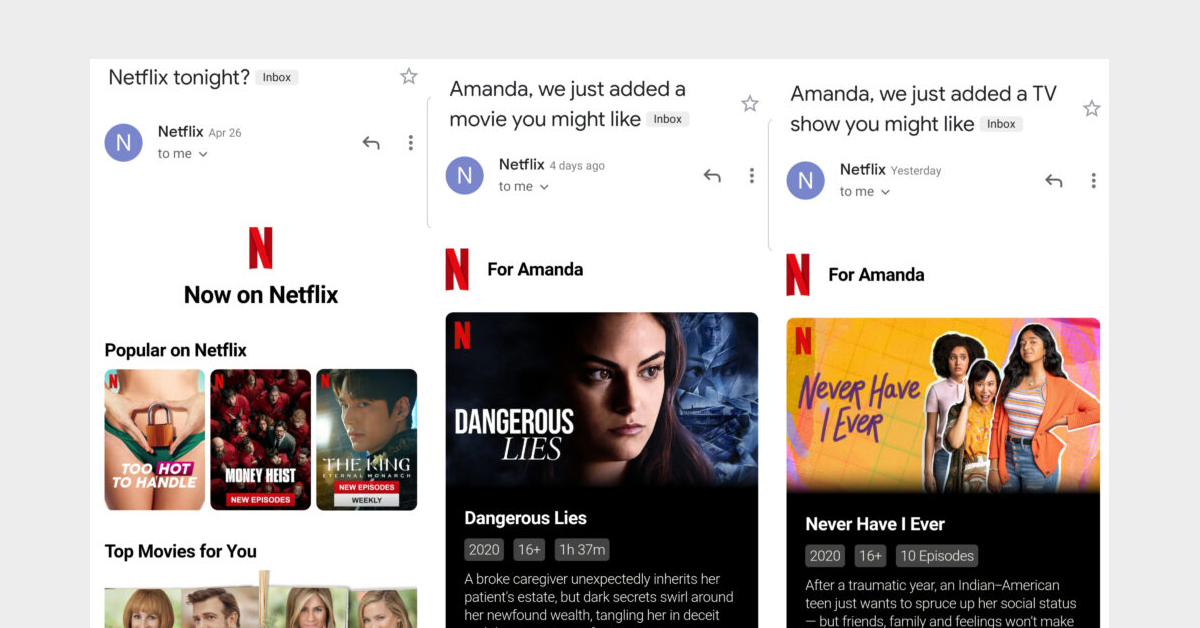Open the Never Have I Ever poster image
The image size is (1200, 628).
coord(943,405)
